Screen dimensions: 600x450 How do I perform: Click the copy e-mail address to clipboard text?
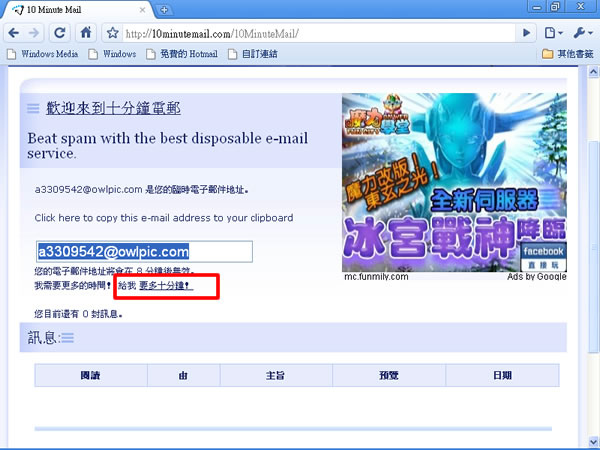(x=164, y=218)
